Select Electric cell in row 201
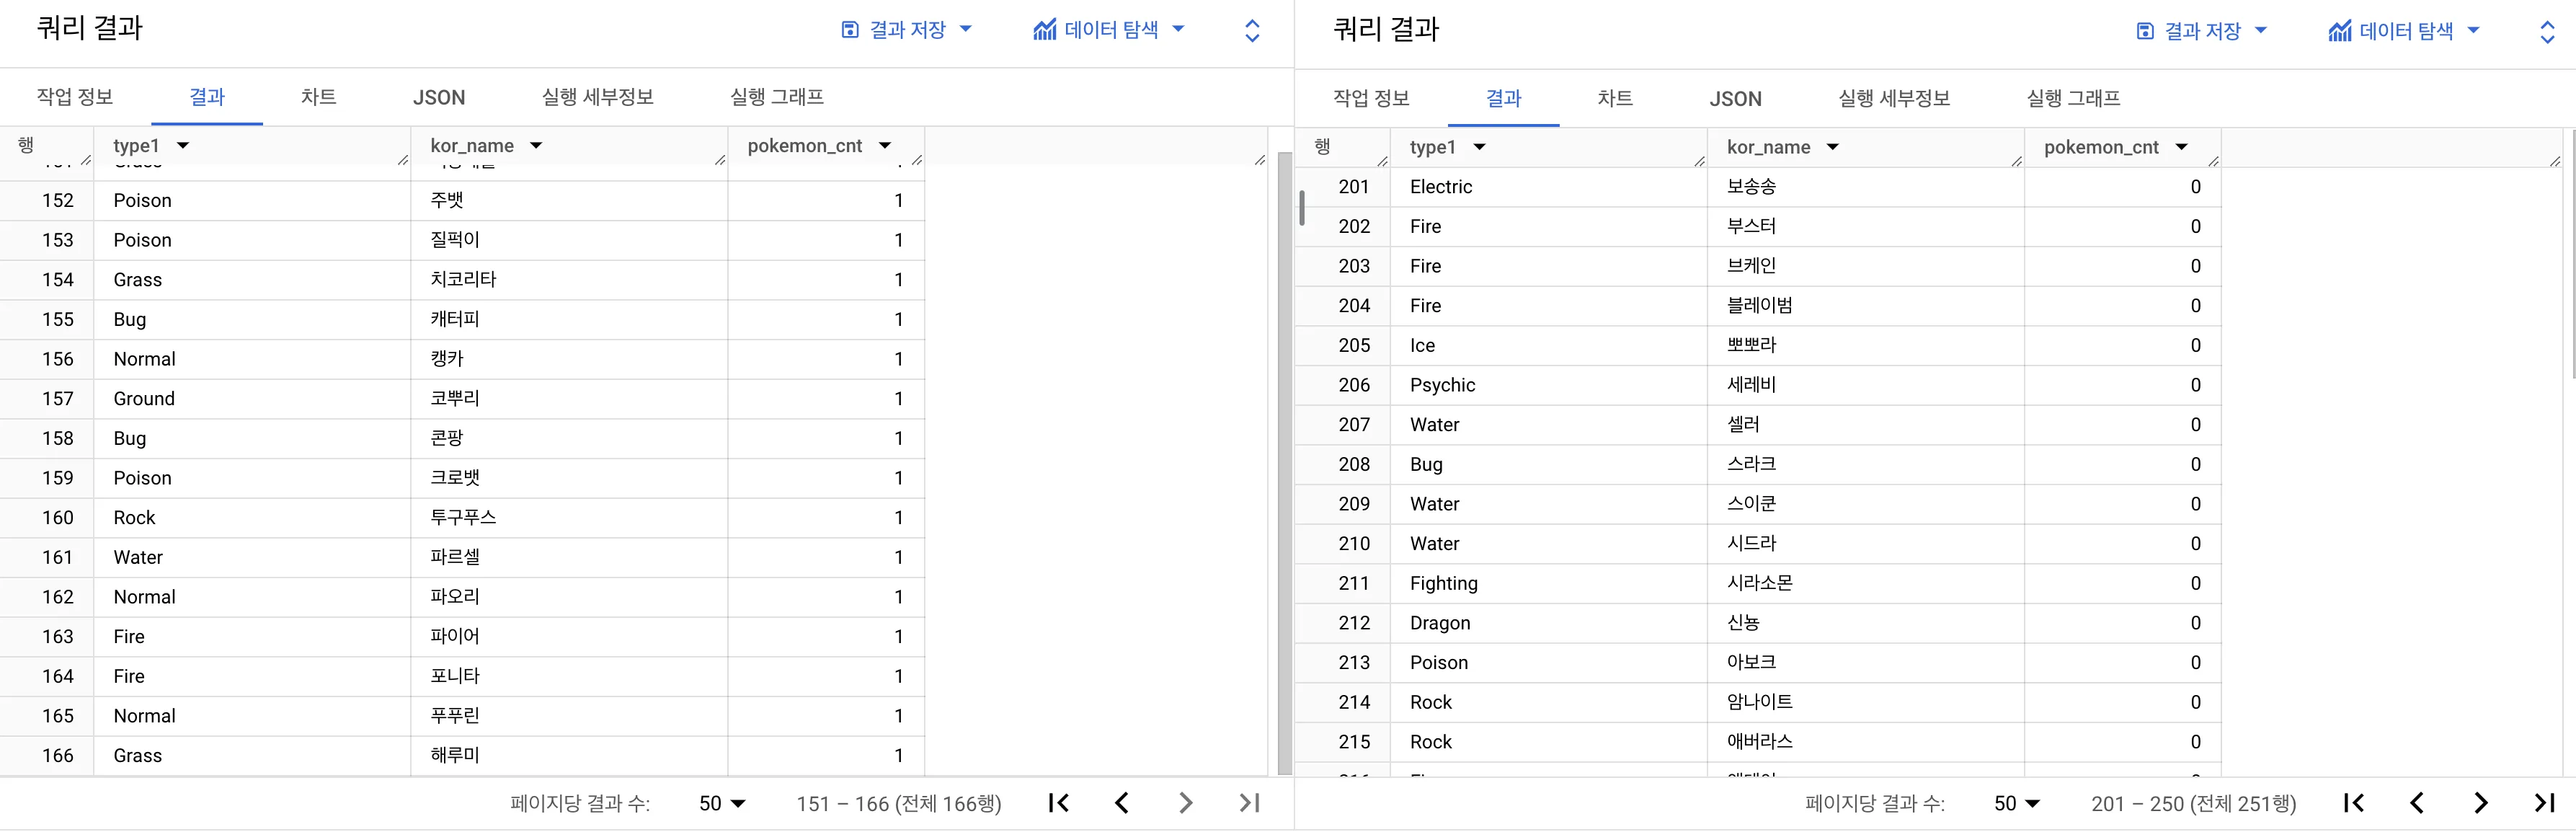 pyautogui.click(x=1548, y=187)
